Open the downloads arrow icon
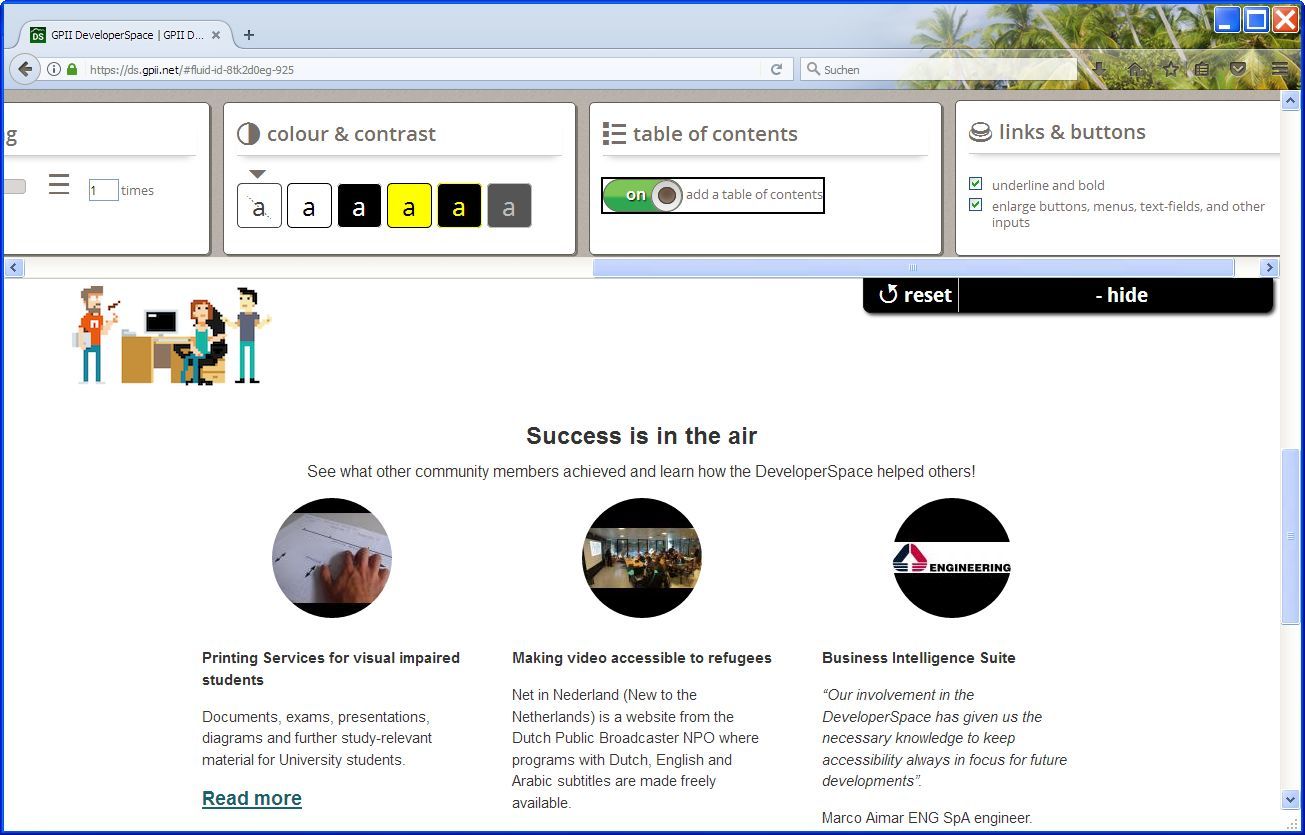This screenshot has height=835, width=1305. 1098,69
